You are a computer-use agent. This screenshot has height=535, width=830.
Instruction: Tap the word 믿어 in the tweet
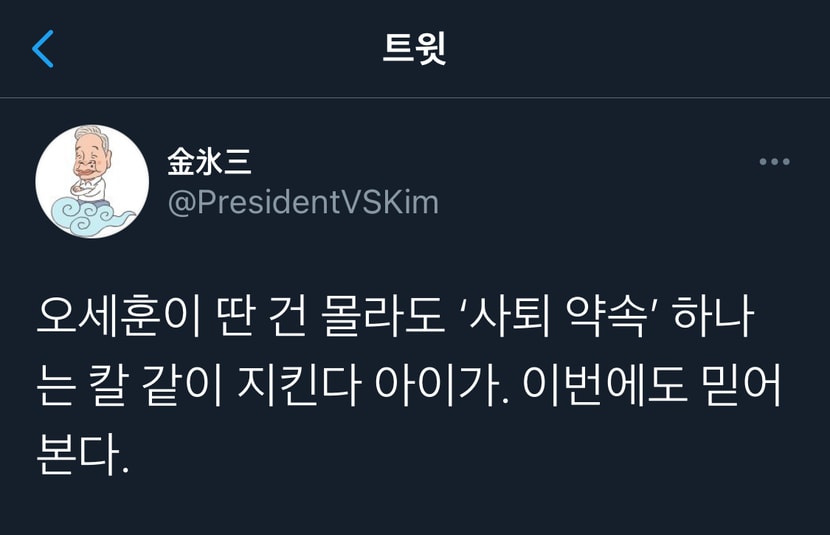pos(742,385)
